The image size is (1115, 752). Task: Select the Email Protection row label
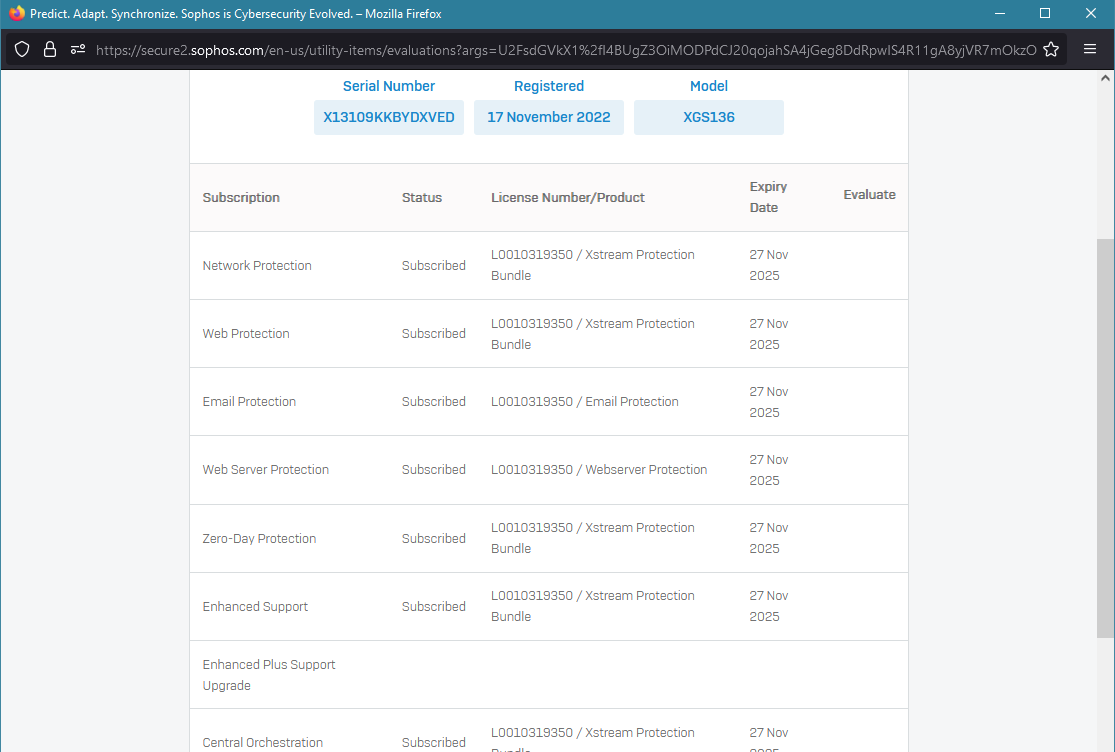tap(249, 402)
